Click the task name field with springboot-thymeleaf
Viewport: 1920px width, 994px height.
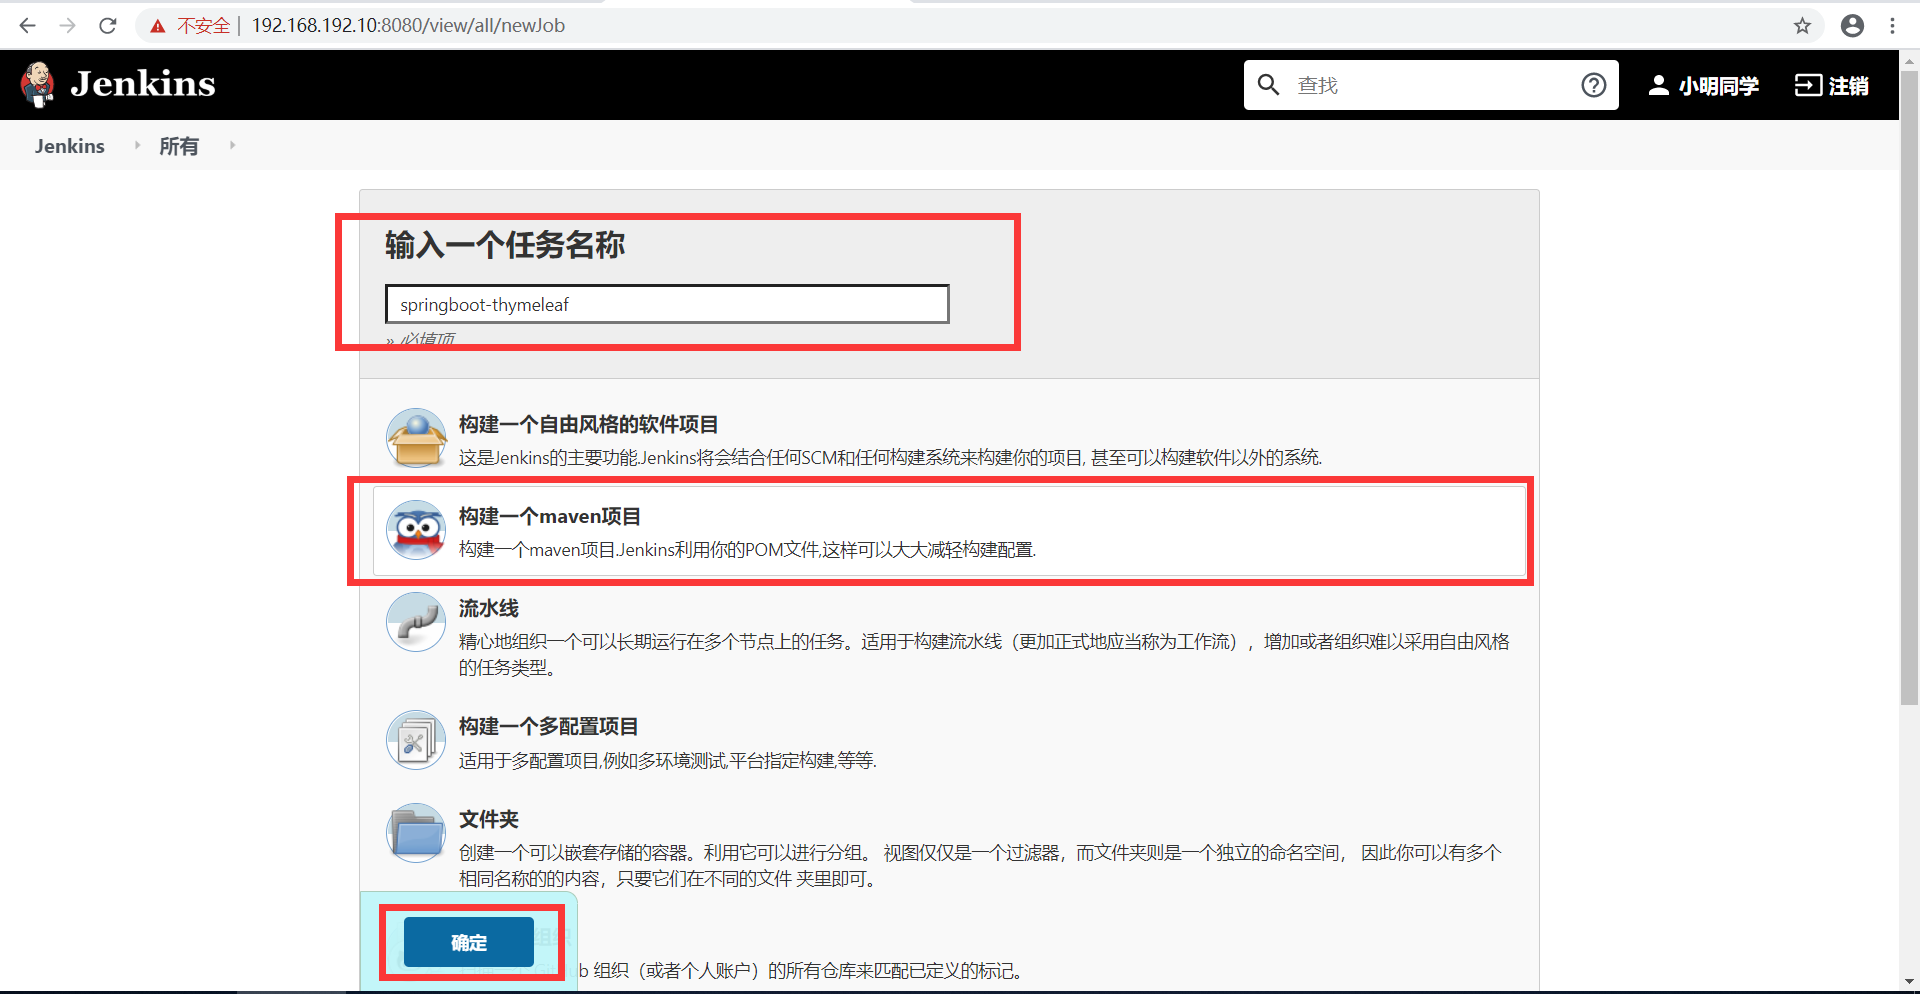[x=667, y=304]
